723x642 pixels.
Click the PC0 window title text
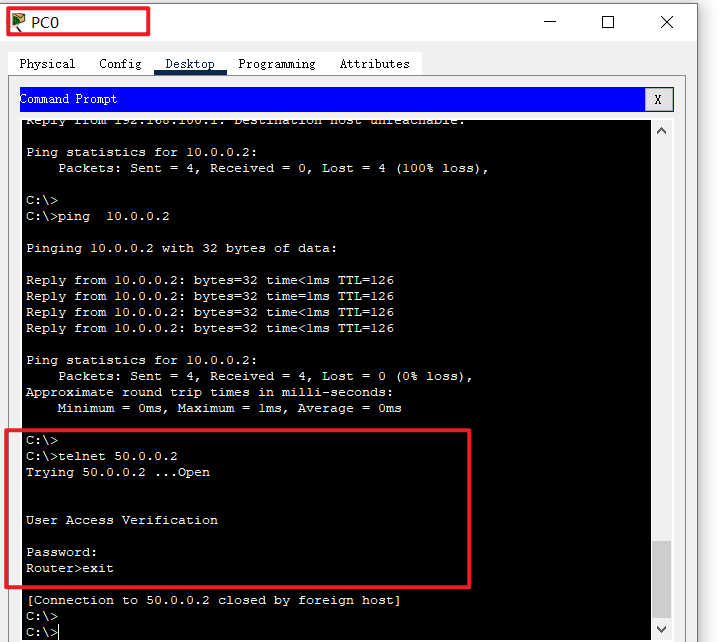tap(45, 23)
